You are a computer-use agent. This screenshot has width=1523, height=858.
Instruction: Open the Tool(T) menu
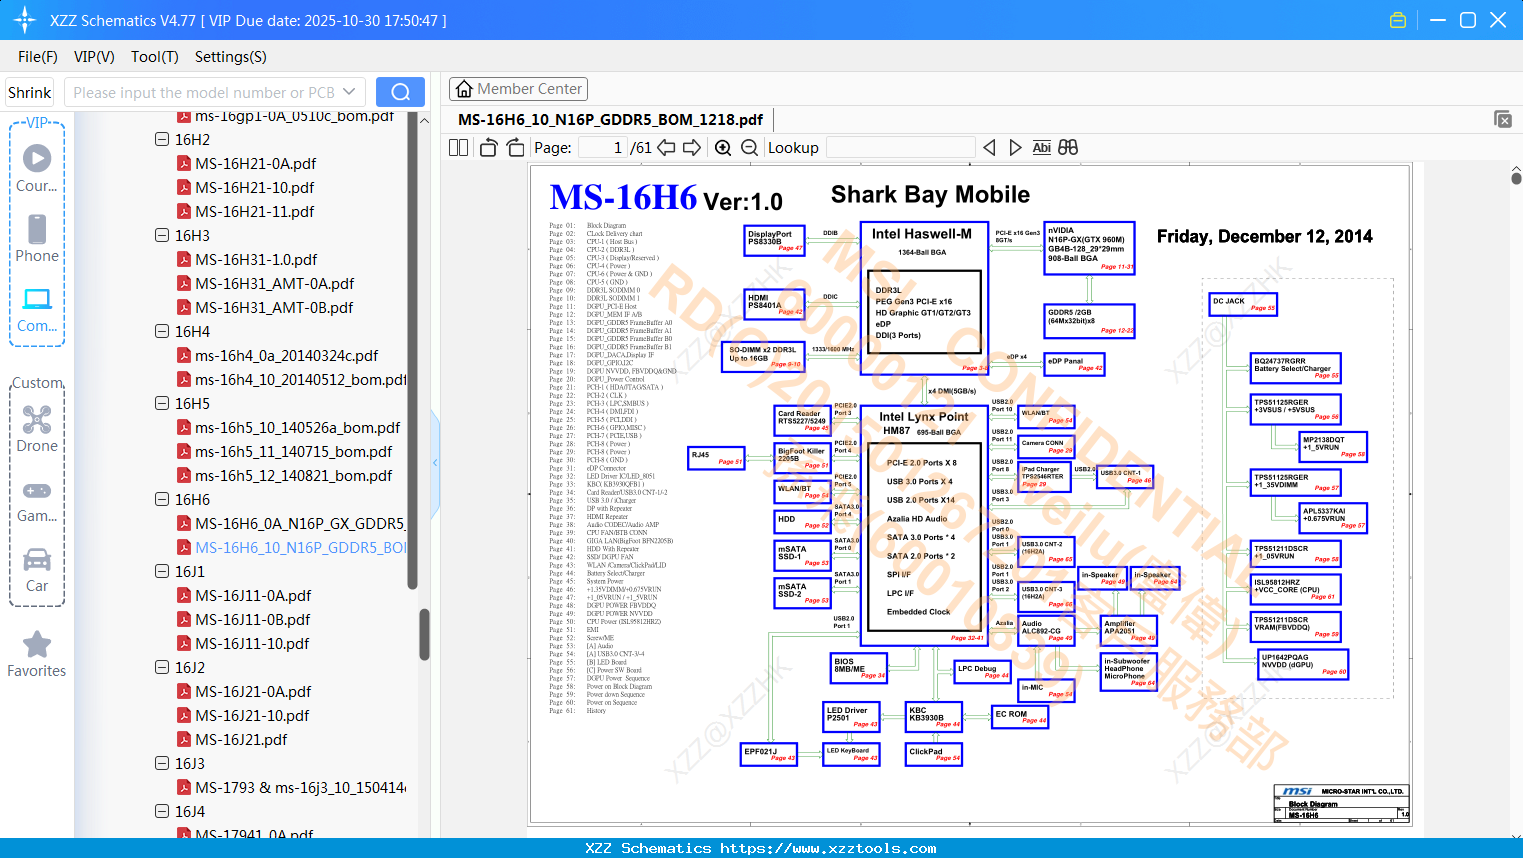[155, 57]
